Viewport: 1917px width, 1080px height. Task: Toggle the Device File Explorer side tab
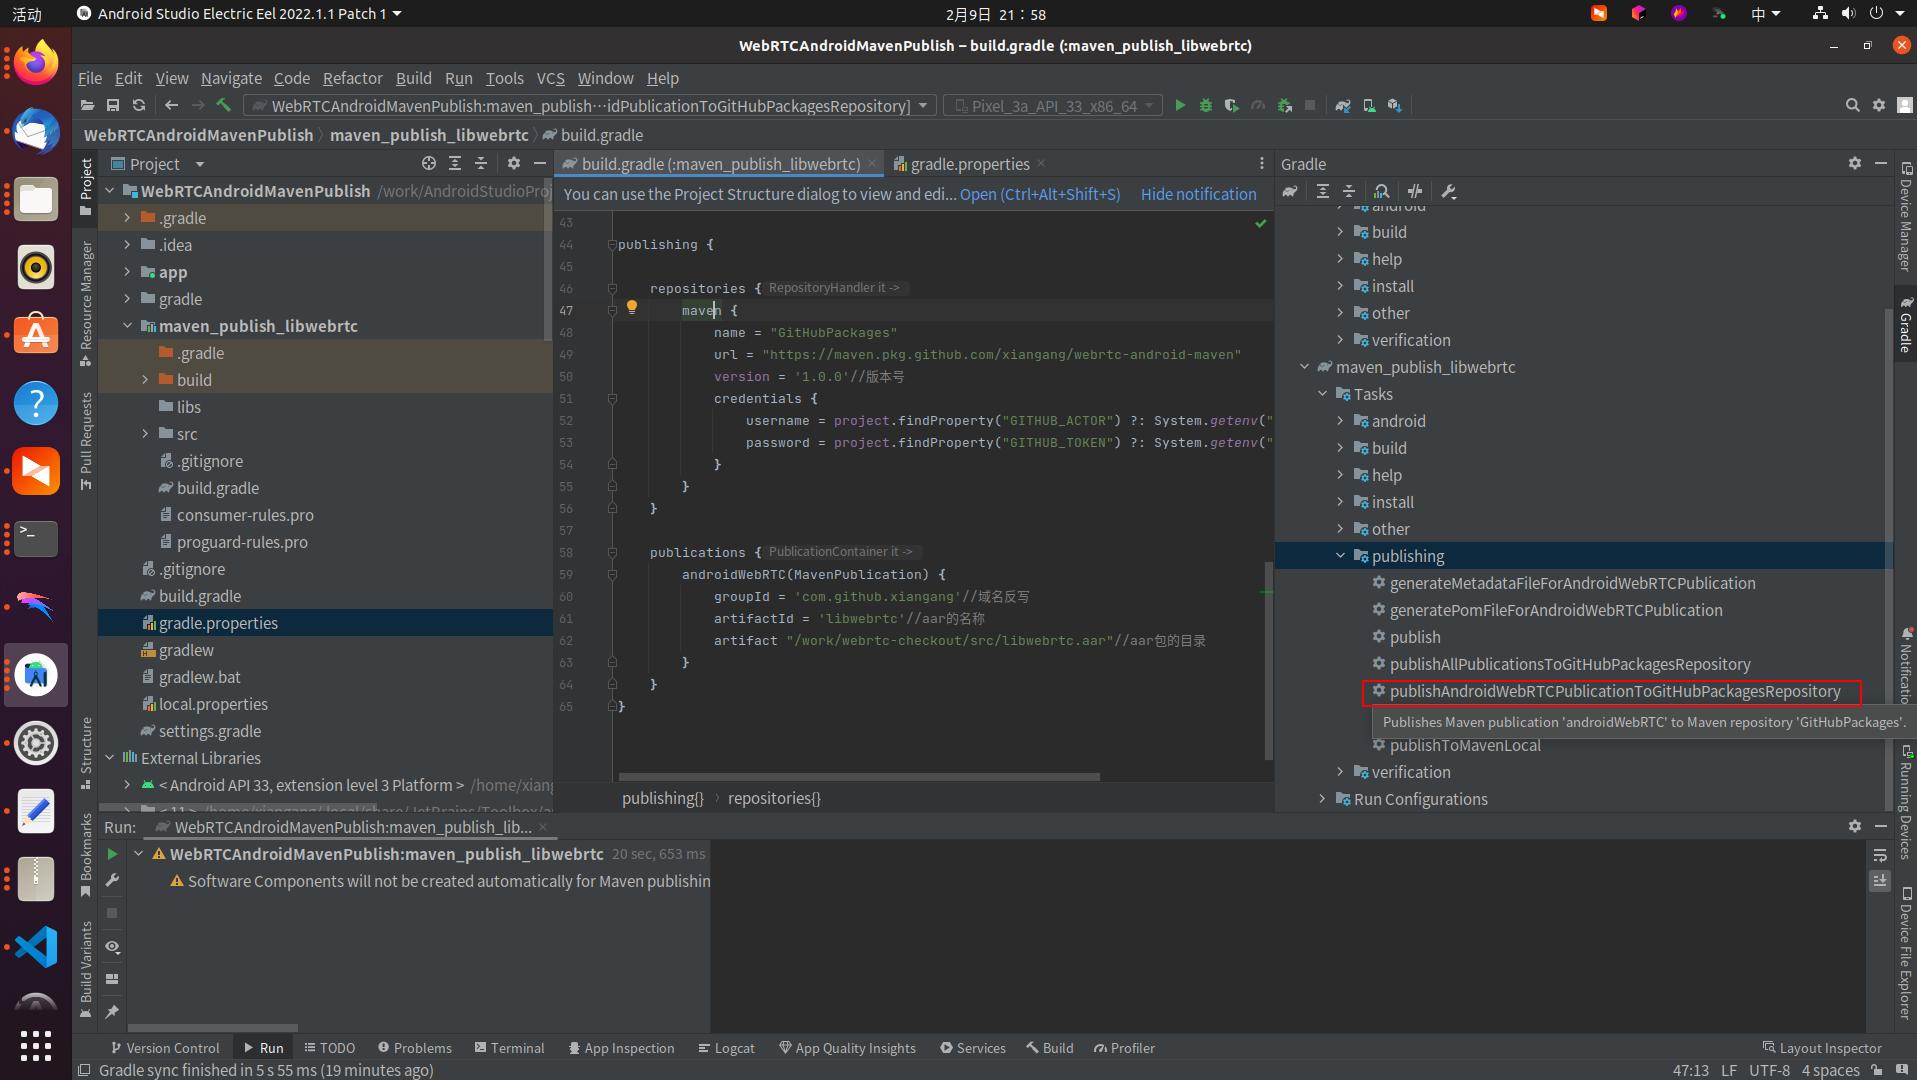[1907, 953]
